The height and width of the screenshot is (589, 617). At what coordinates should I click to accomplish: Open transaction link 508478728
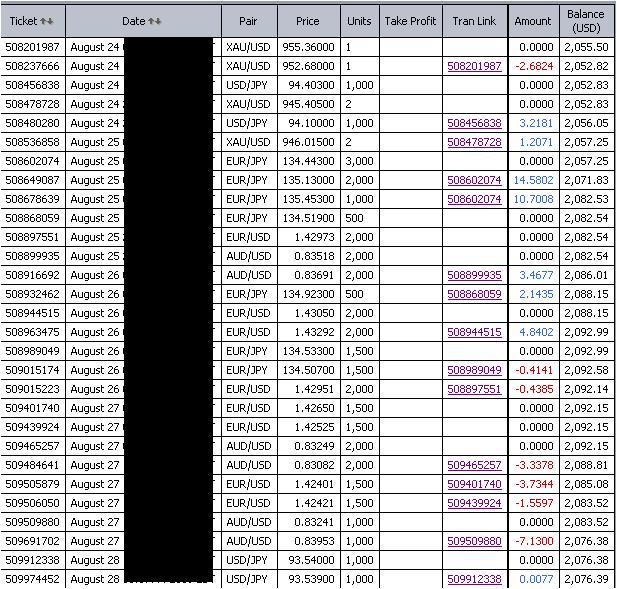[x=475, y=142]
